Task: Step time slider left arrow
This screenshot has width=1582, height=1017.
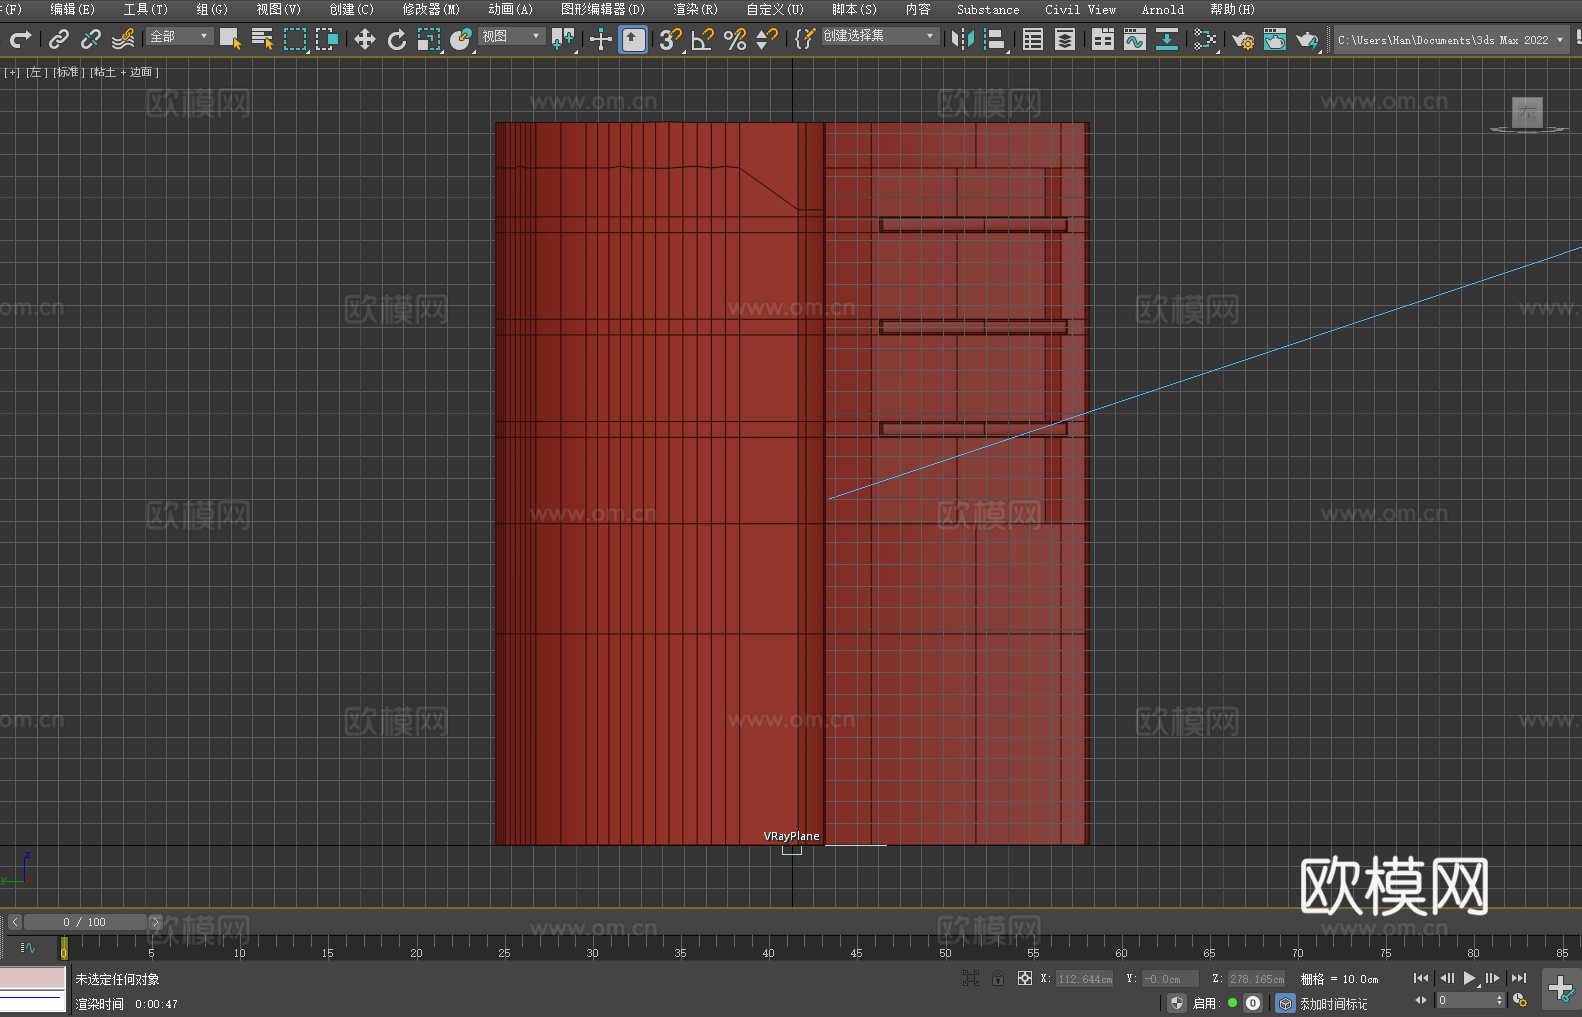Action: tap(14, 922)
